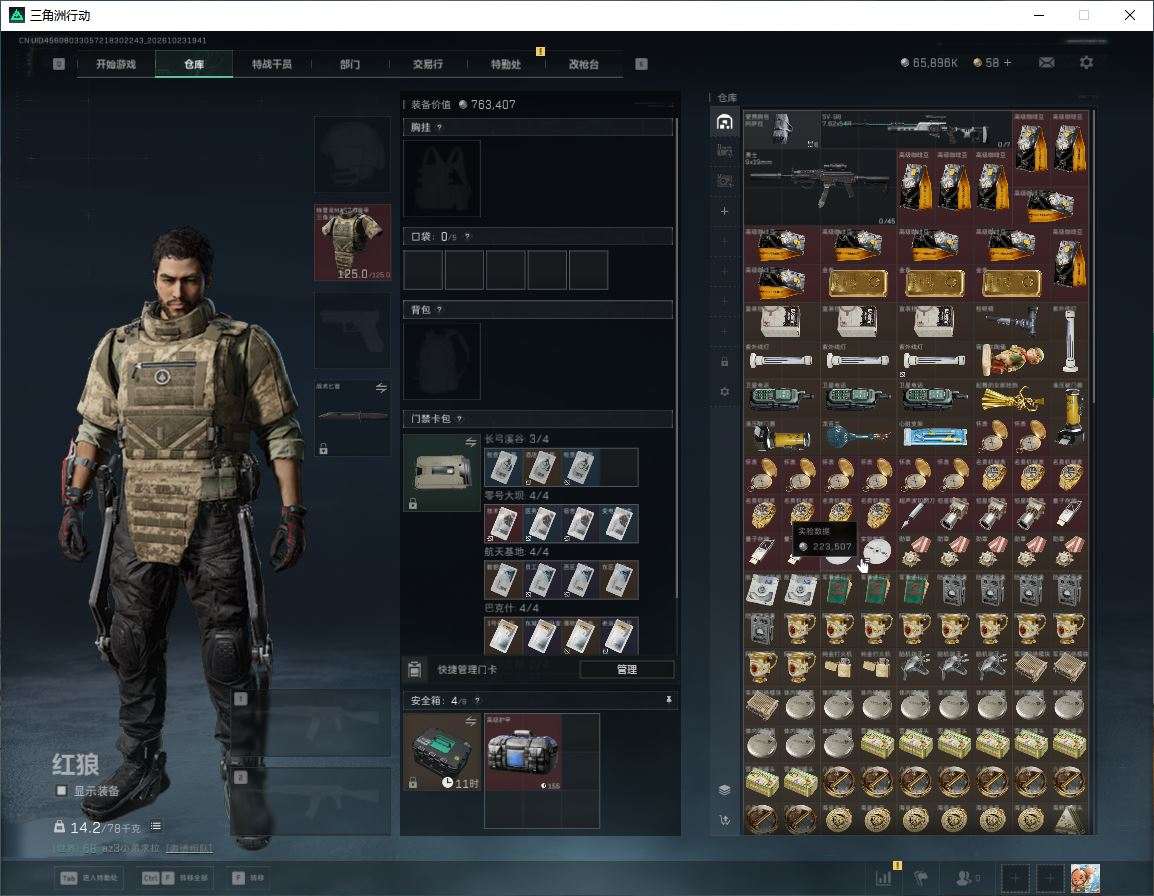Viewport: 1154px width, 896px height.
Task: Toggle the 显示装备 checkbox
Action: (62, 791)
